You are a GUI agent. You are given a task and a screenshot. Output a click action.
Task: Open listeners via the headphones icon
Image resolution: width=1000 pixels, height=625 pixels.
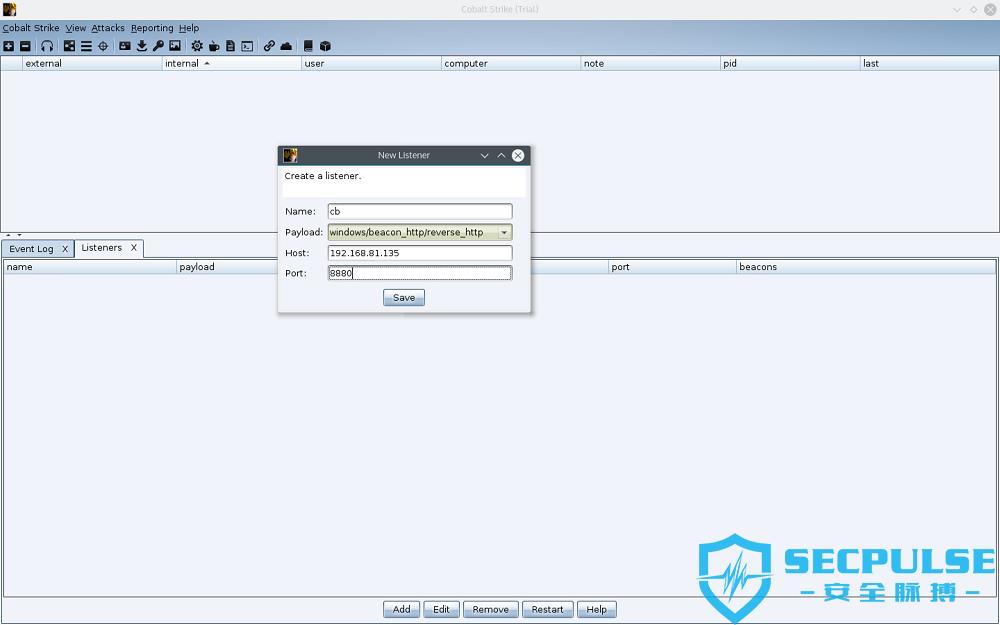click(x=47, y=46)
